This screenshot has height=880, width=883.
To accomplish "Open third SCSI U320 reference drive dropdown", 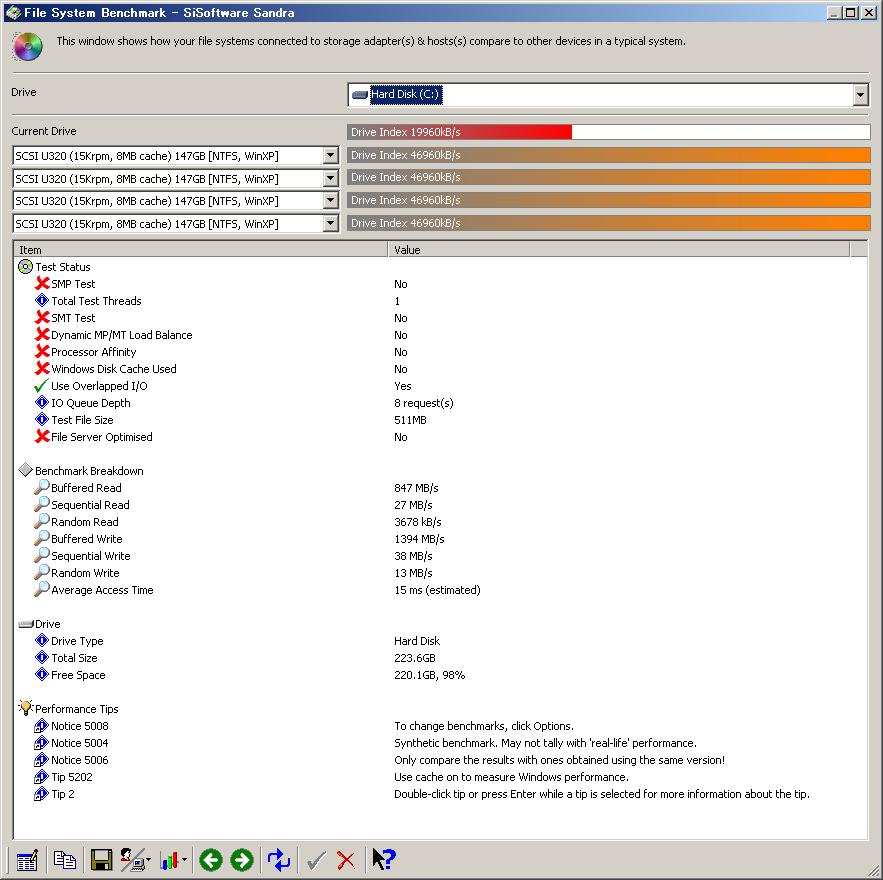I will pos(331,201).
